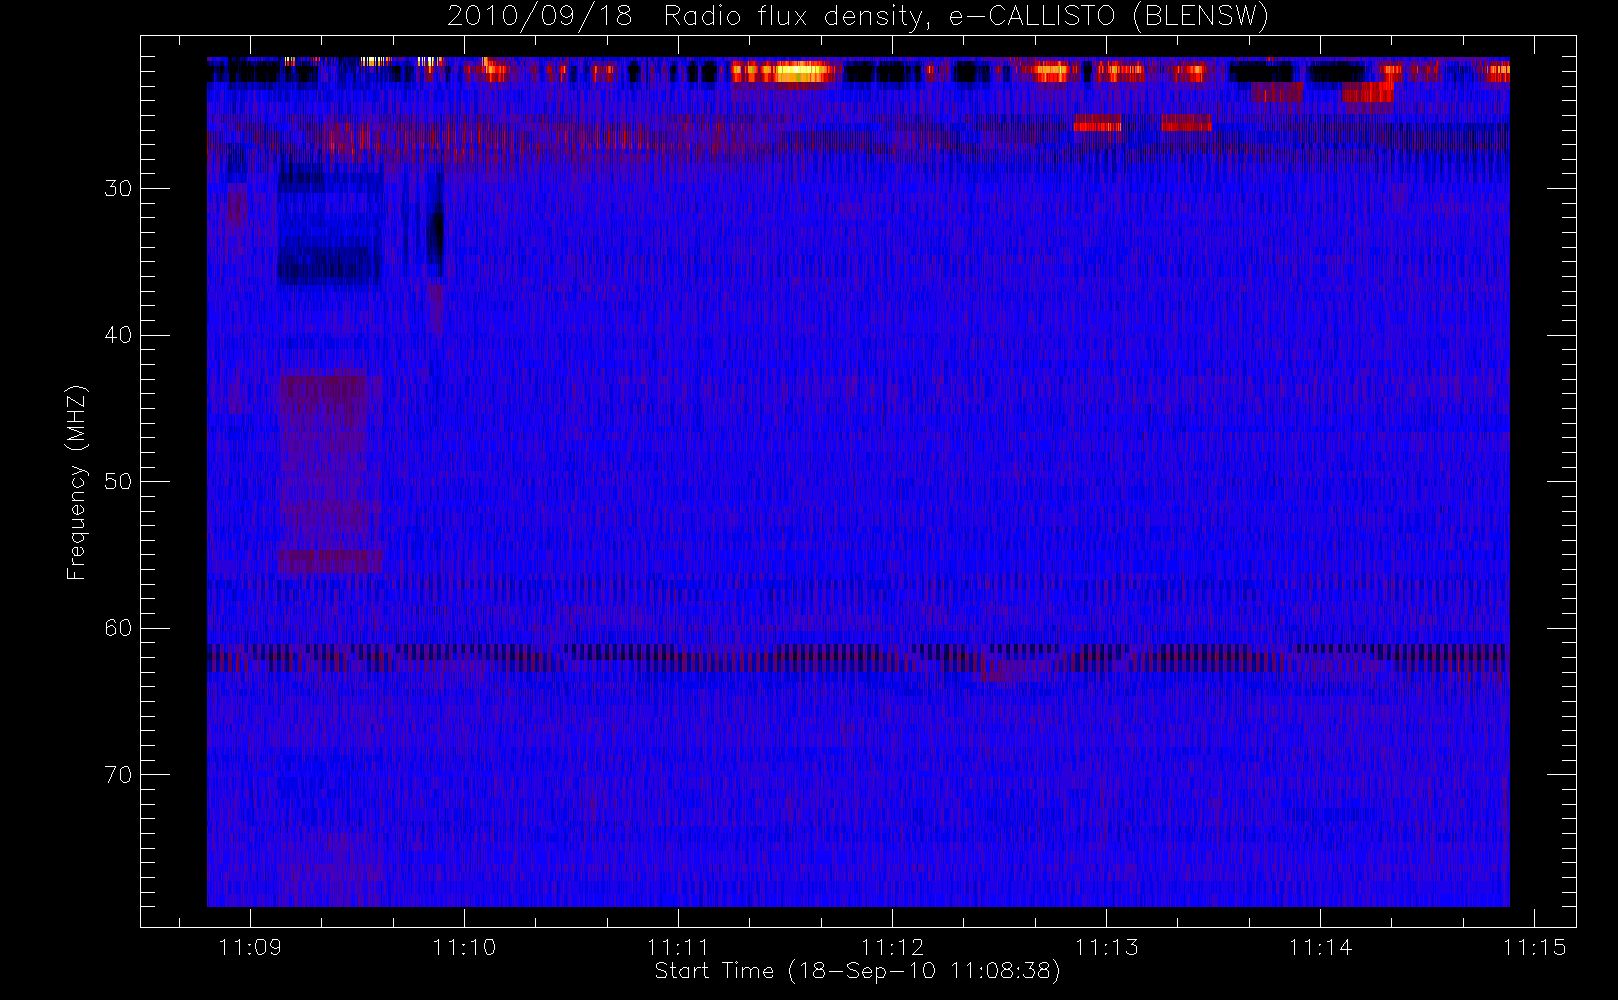This screenshot has width=1618, height=1000.
Task: Click the 30 frequency tick label
Action: coord(118,189)
